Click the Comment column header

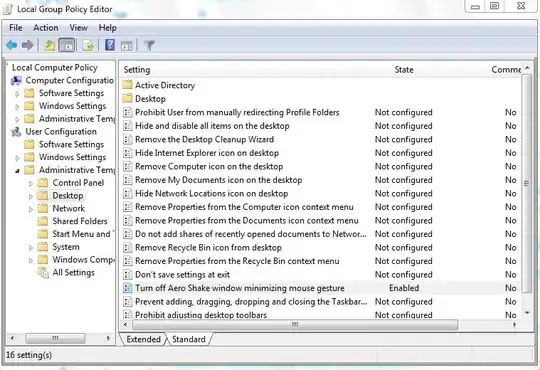506,70
